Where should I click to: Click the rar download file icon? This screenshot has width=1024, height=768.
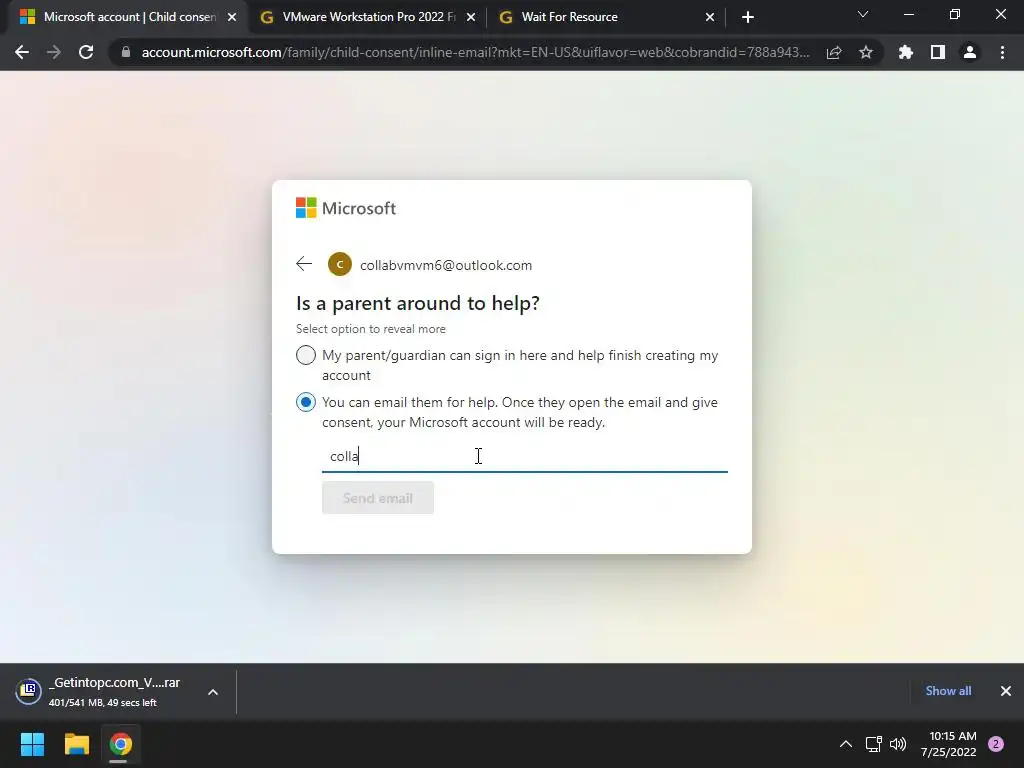pyautogui.click(x=28, y=691)
